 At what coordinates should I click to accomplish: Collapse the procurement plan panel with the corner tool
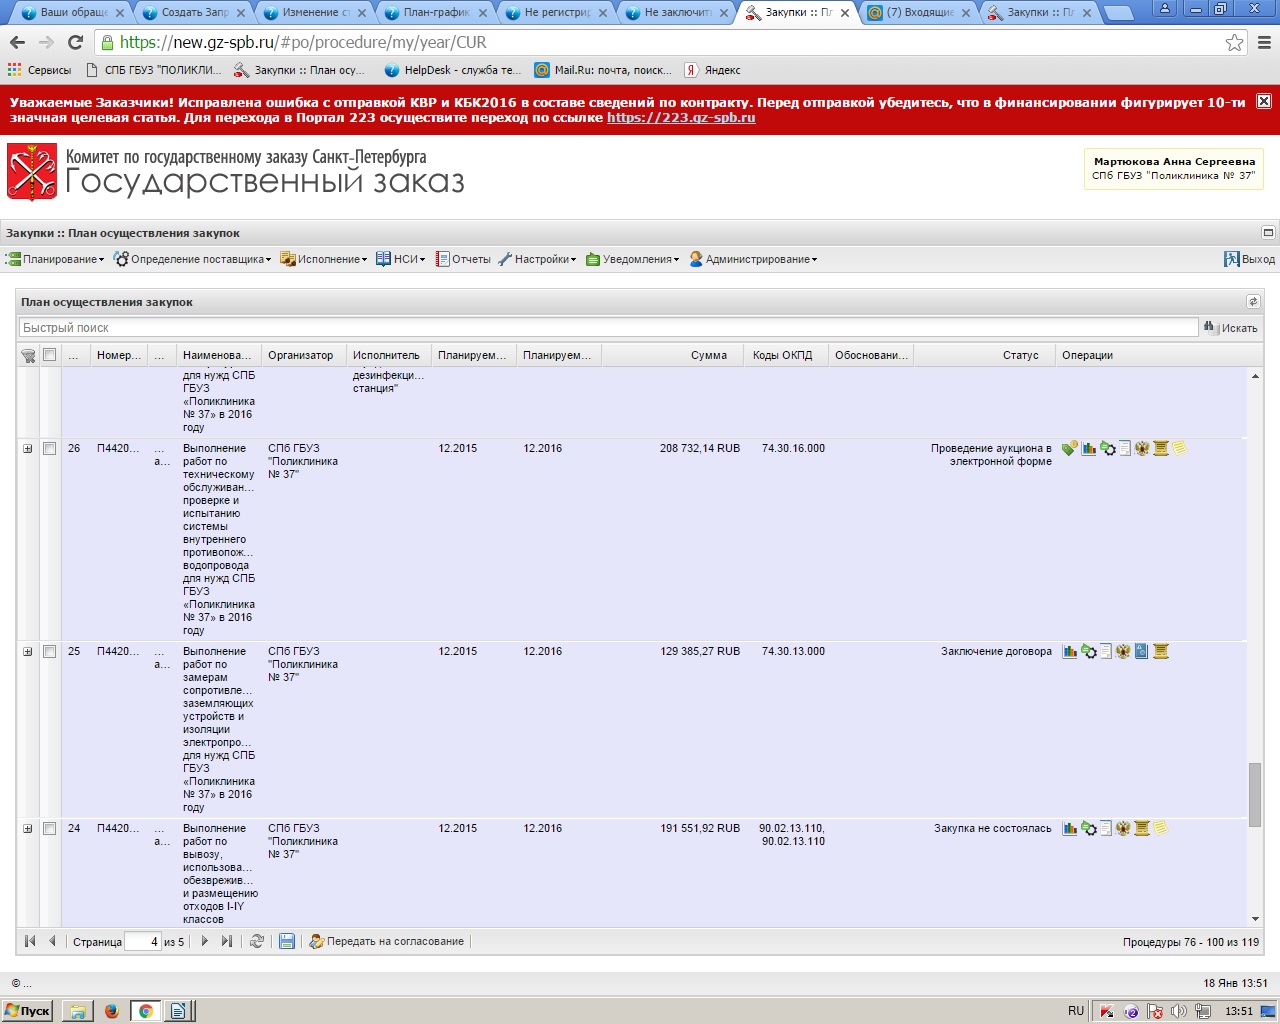pos(1253,302)
